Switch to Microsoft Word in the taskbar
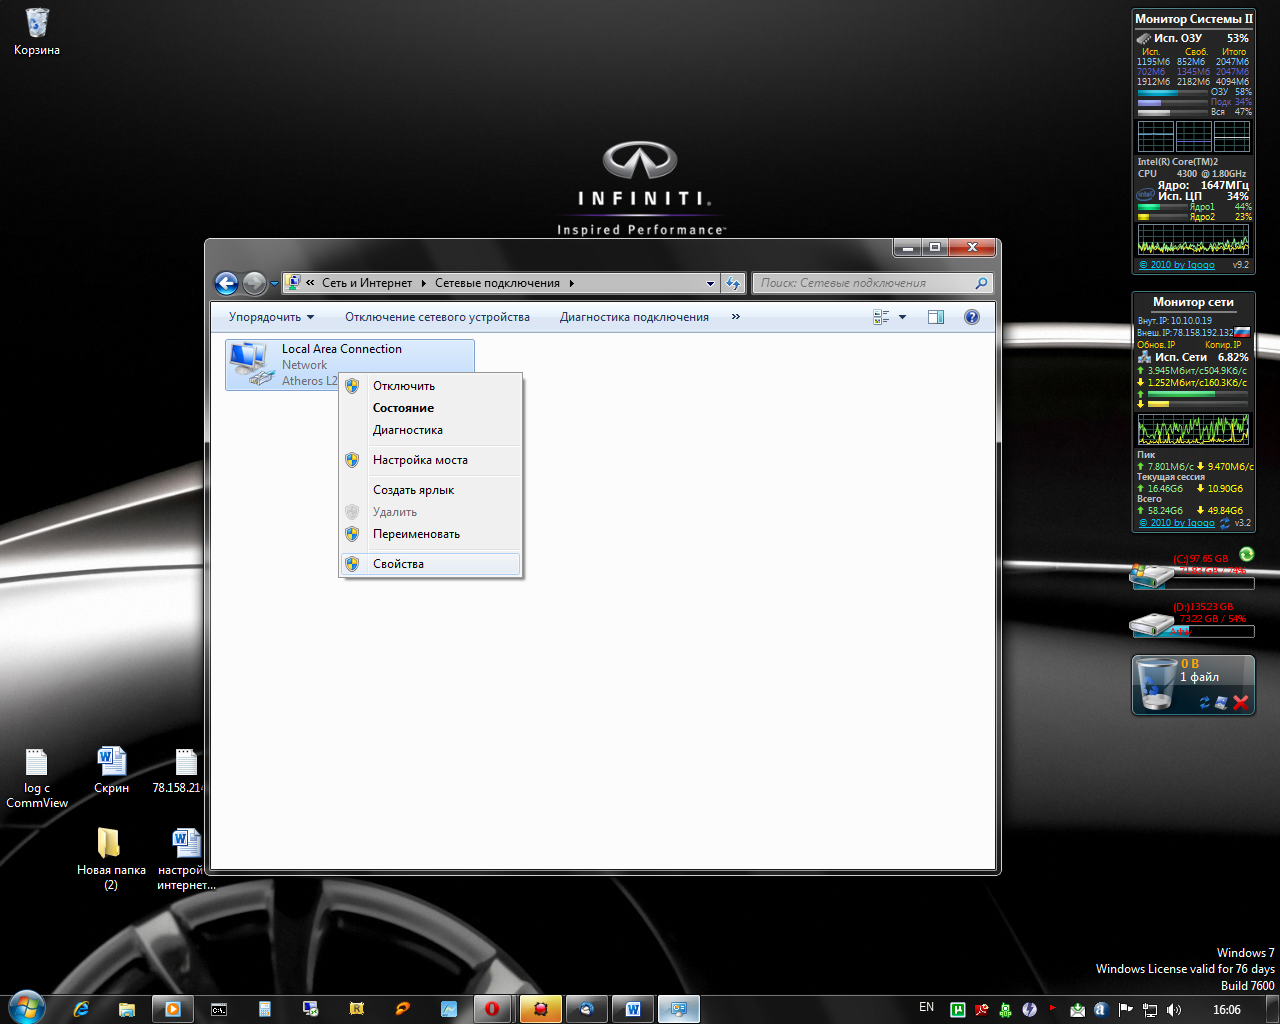This screenshot has height=1024, width=1280. tap(632, 1009)
